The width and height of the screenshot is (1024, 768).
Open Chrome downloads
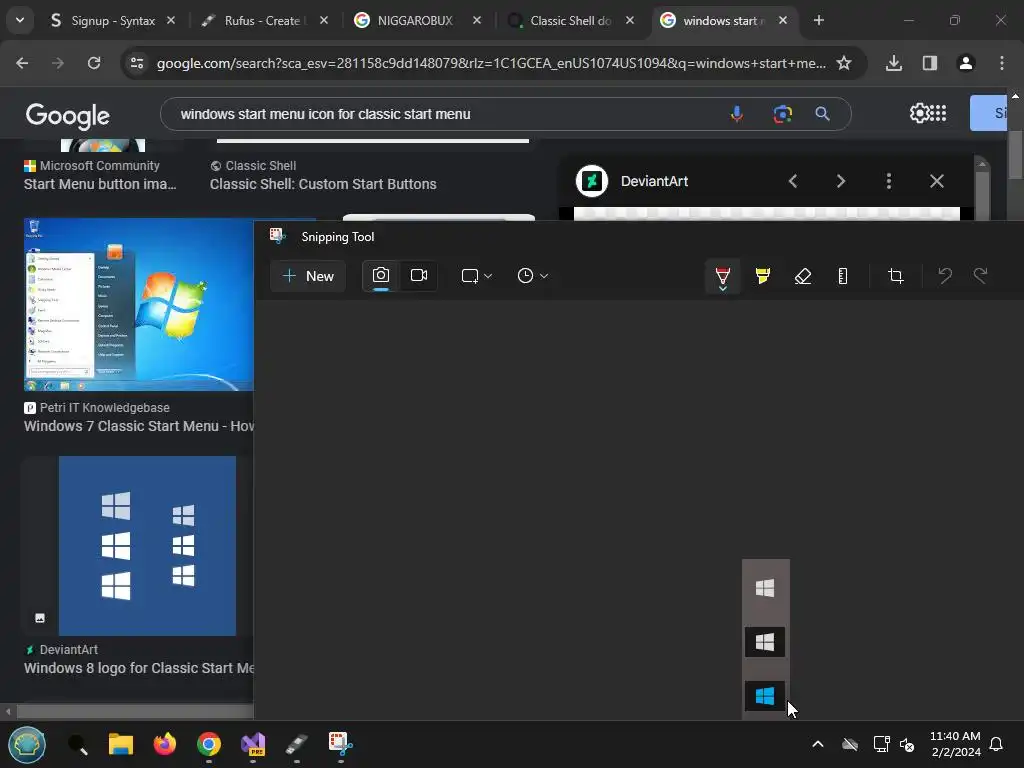(893, 63)
